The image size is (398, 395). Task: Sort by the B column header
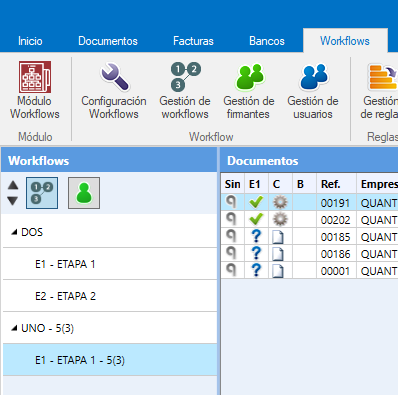304,184
